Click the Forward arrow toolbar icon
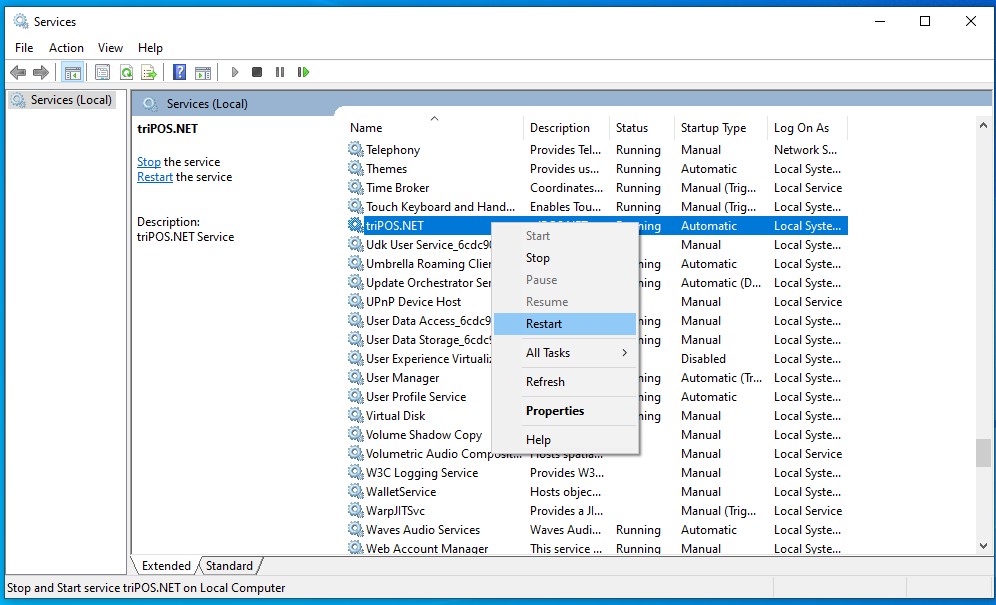This screenshot has height=605, width=996. point(41,72)
